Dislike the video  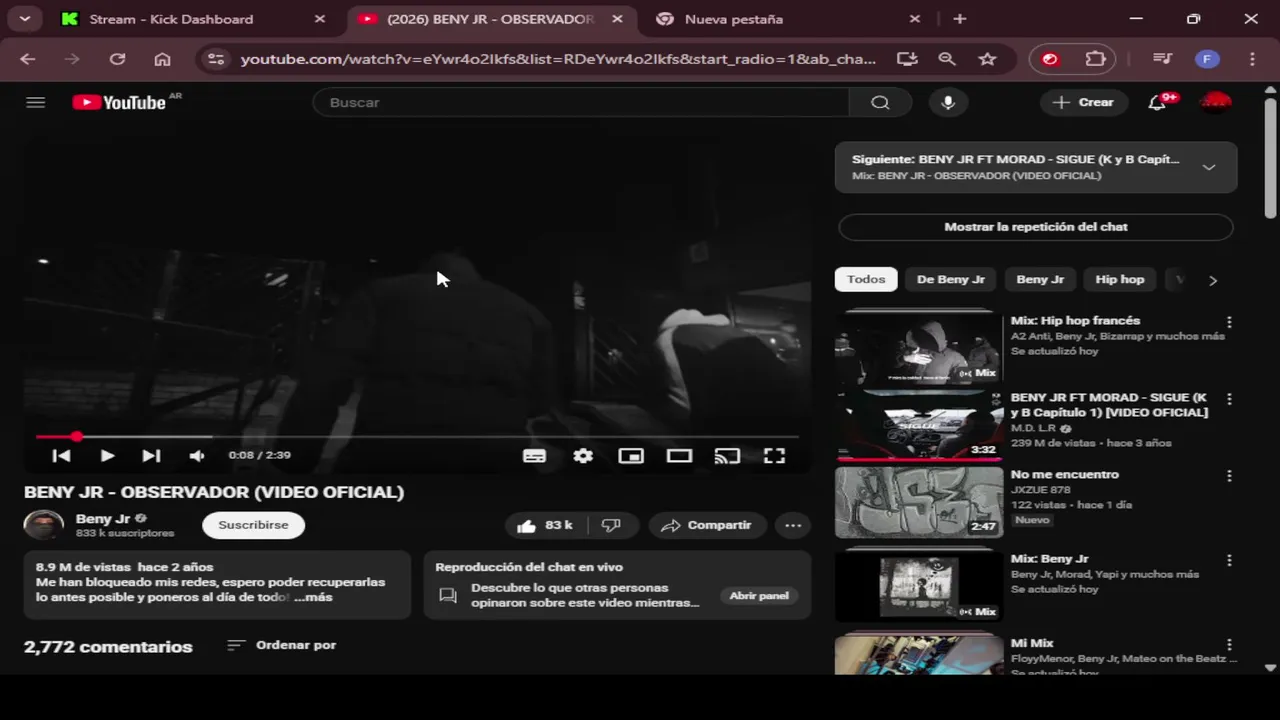pos(612,525)
